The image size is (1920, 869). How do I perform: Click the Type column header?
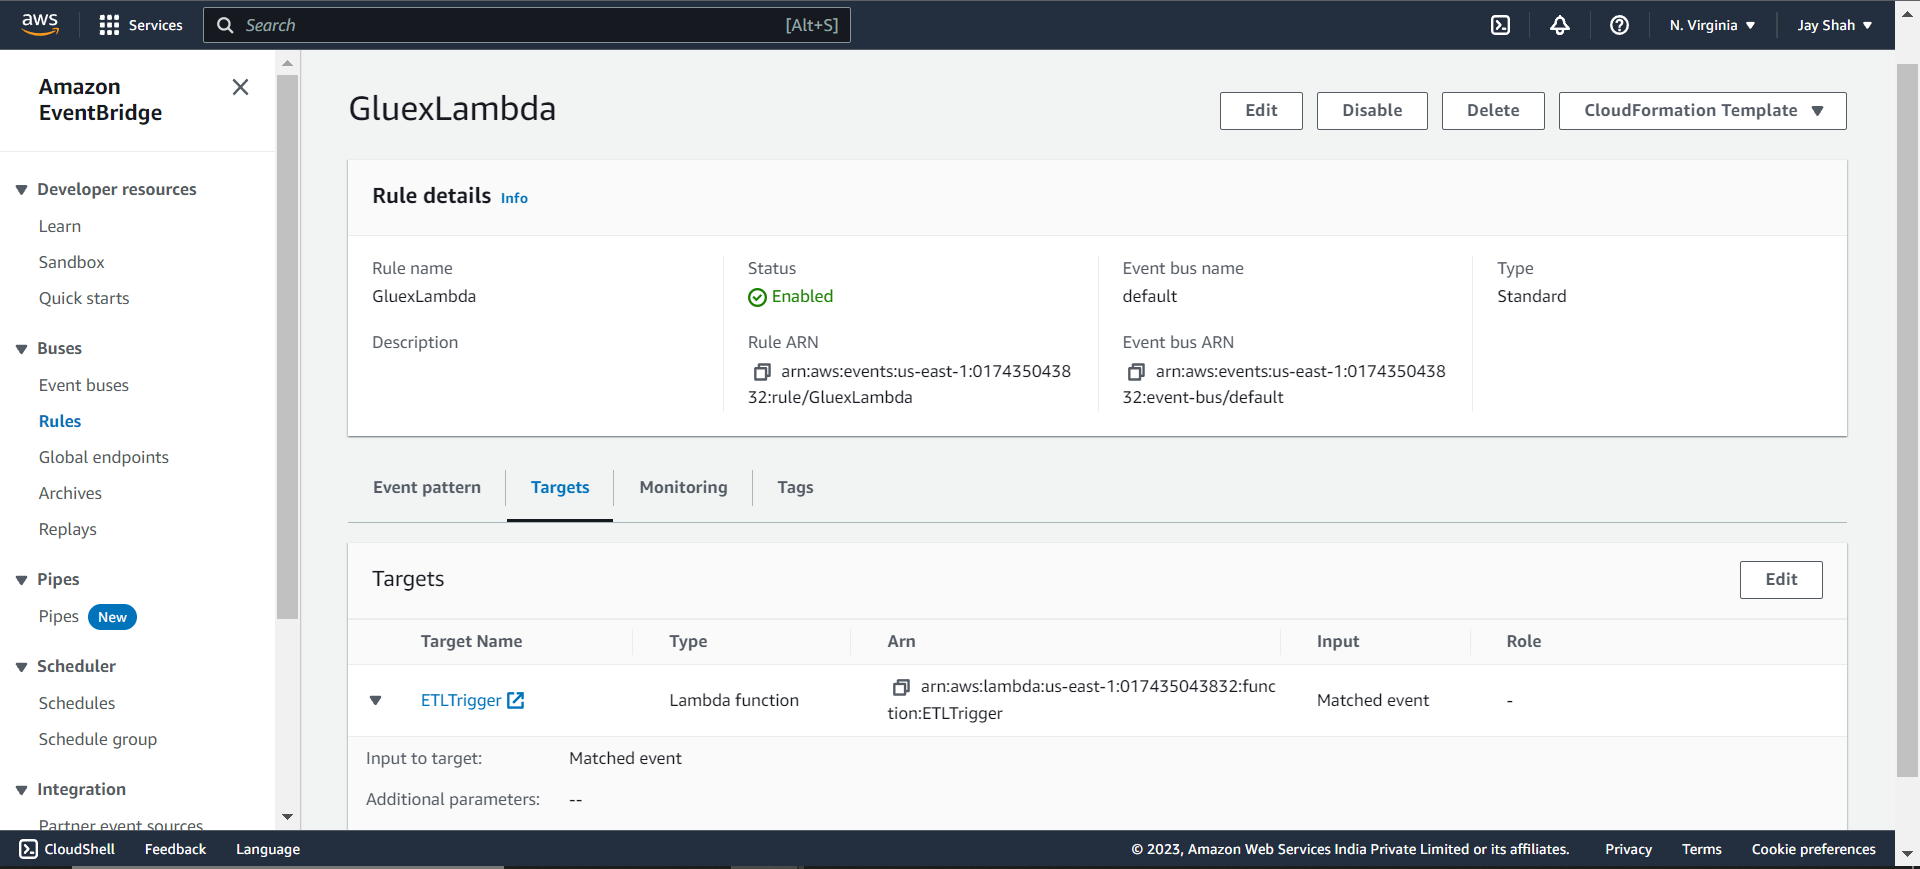tap(688, 641)
